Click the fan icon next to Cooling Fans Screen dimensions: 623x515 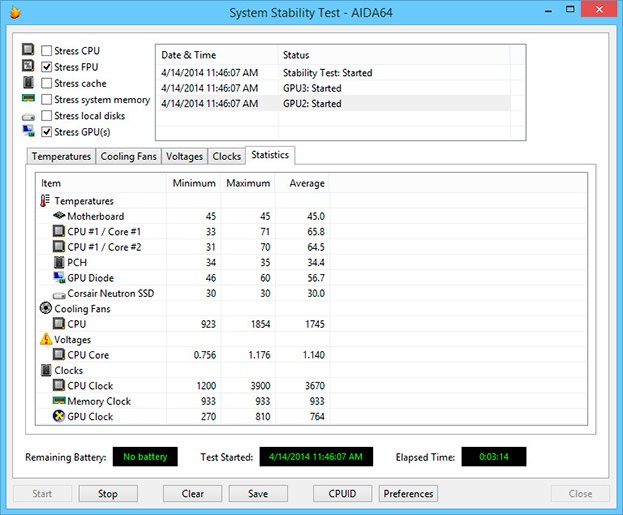pyautogui.click(x=46, y=308)
